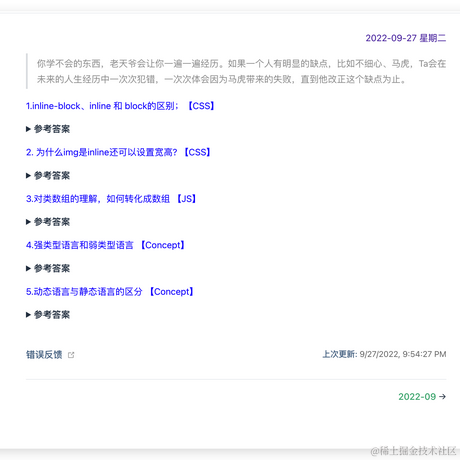460x460 pixels.
Task: Open question 2 about img being inline
Action: tap(118, 152)
